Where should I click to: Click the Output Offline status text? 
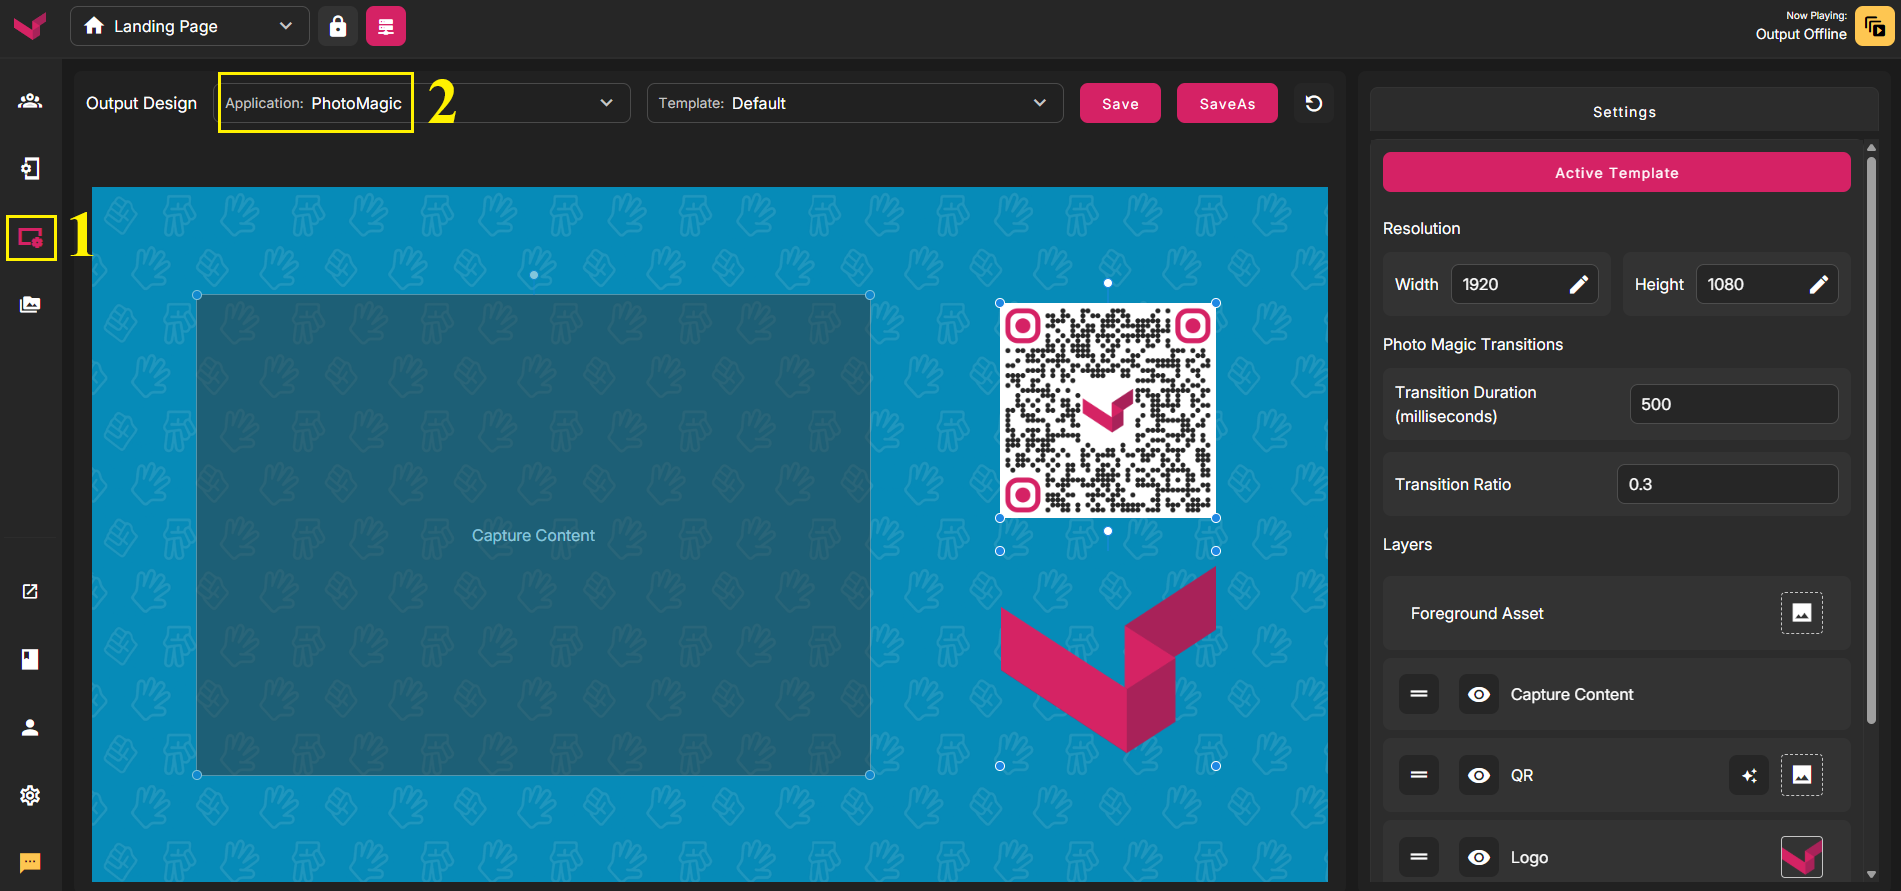1801,34
